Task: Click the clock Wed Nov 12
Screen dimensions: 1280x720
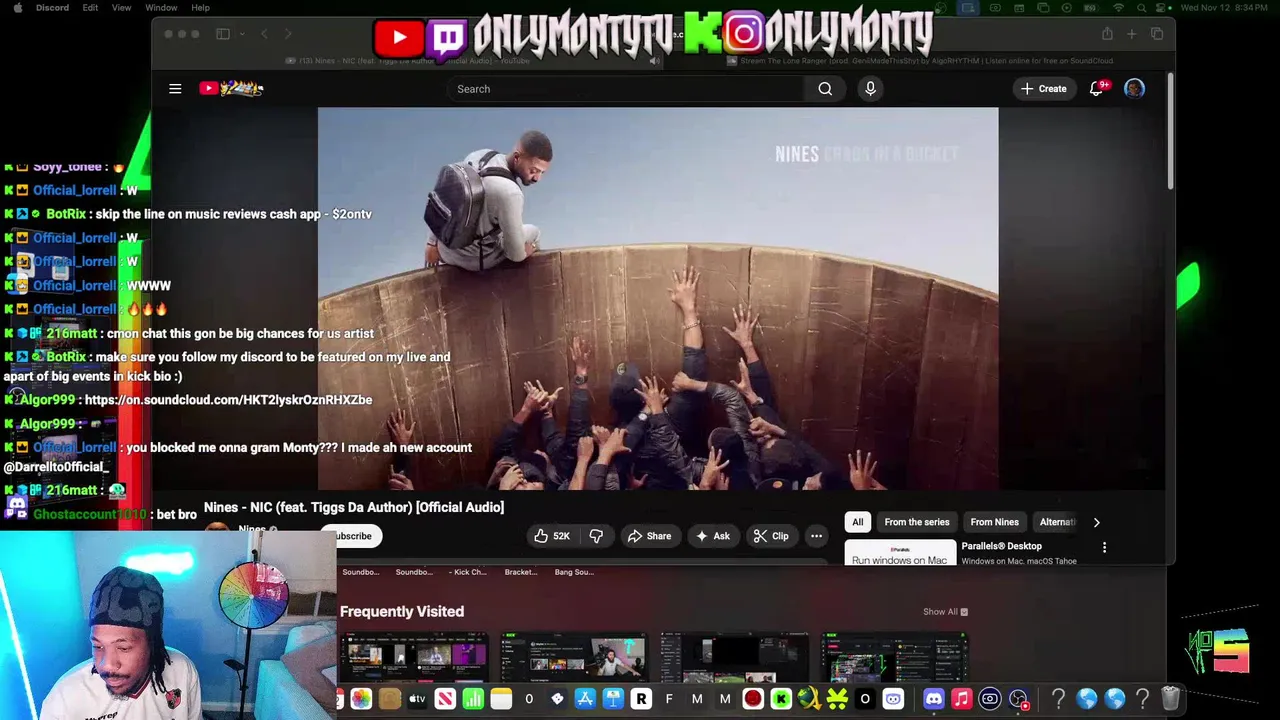Action: click(1225, 8)
